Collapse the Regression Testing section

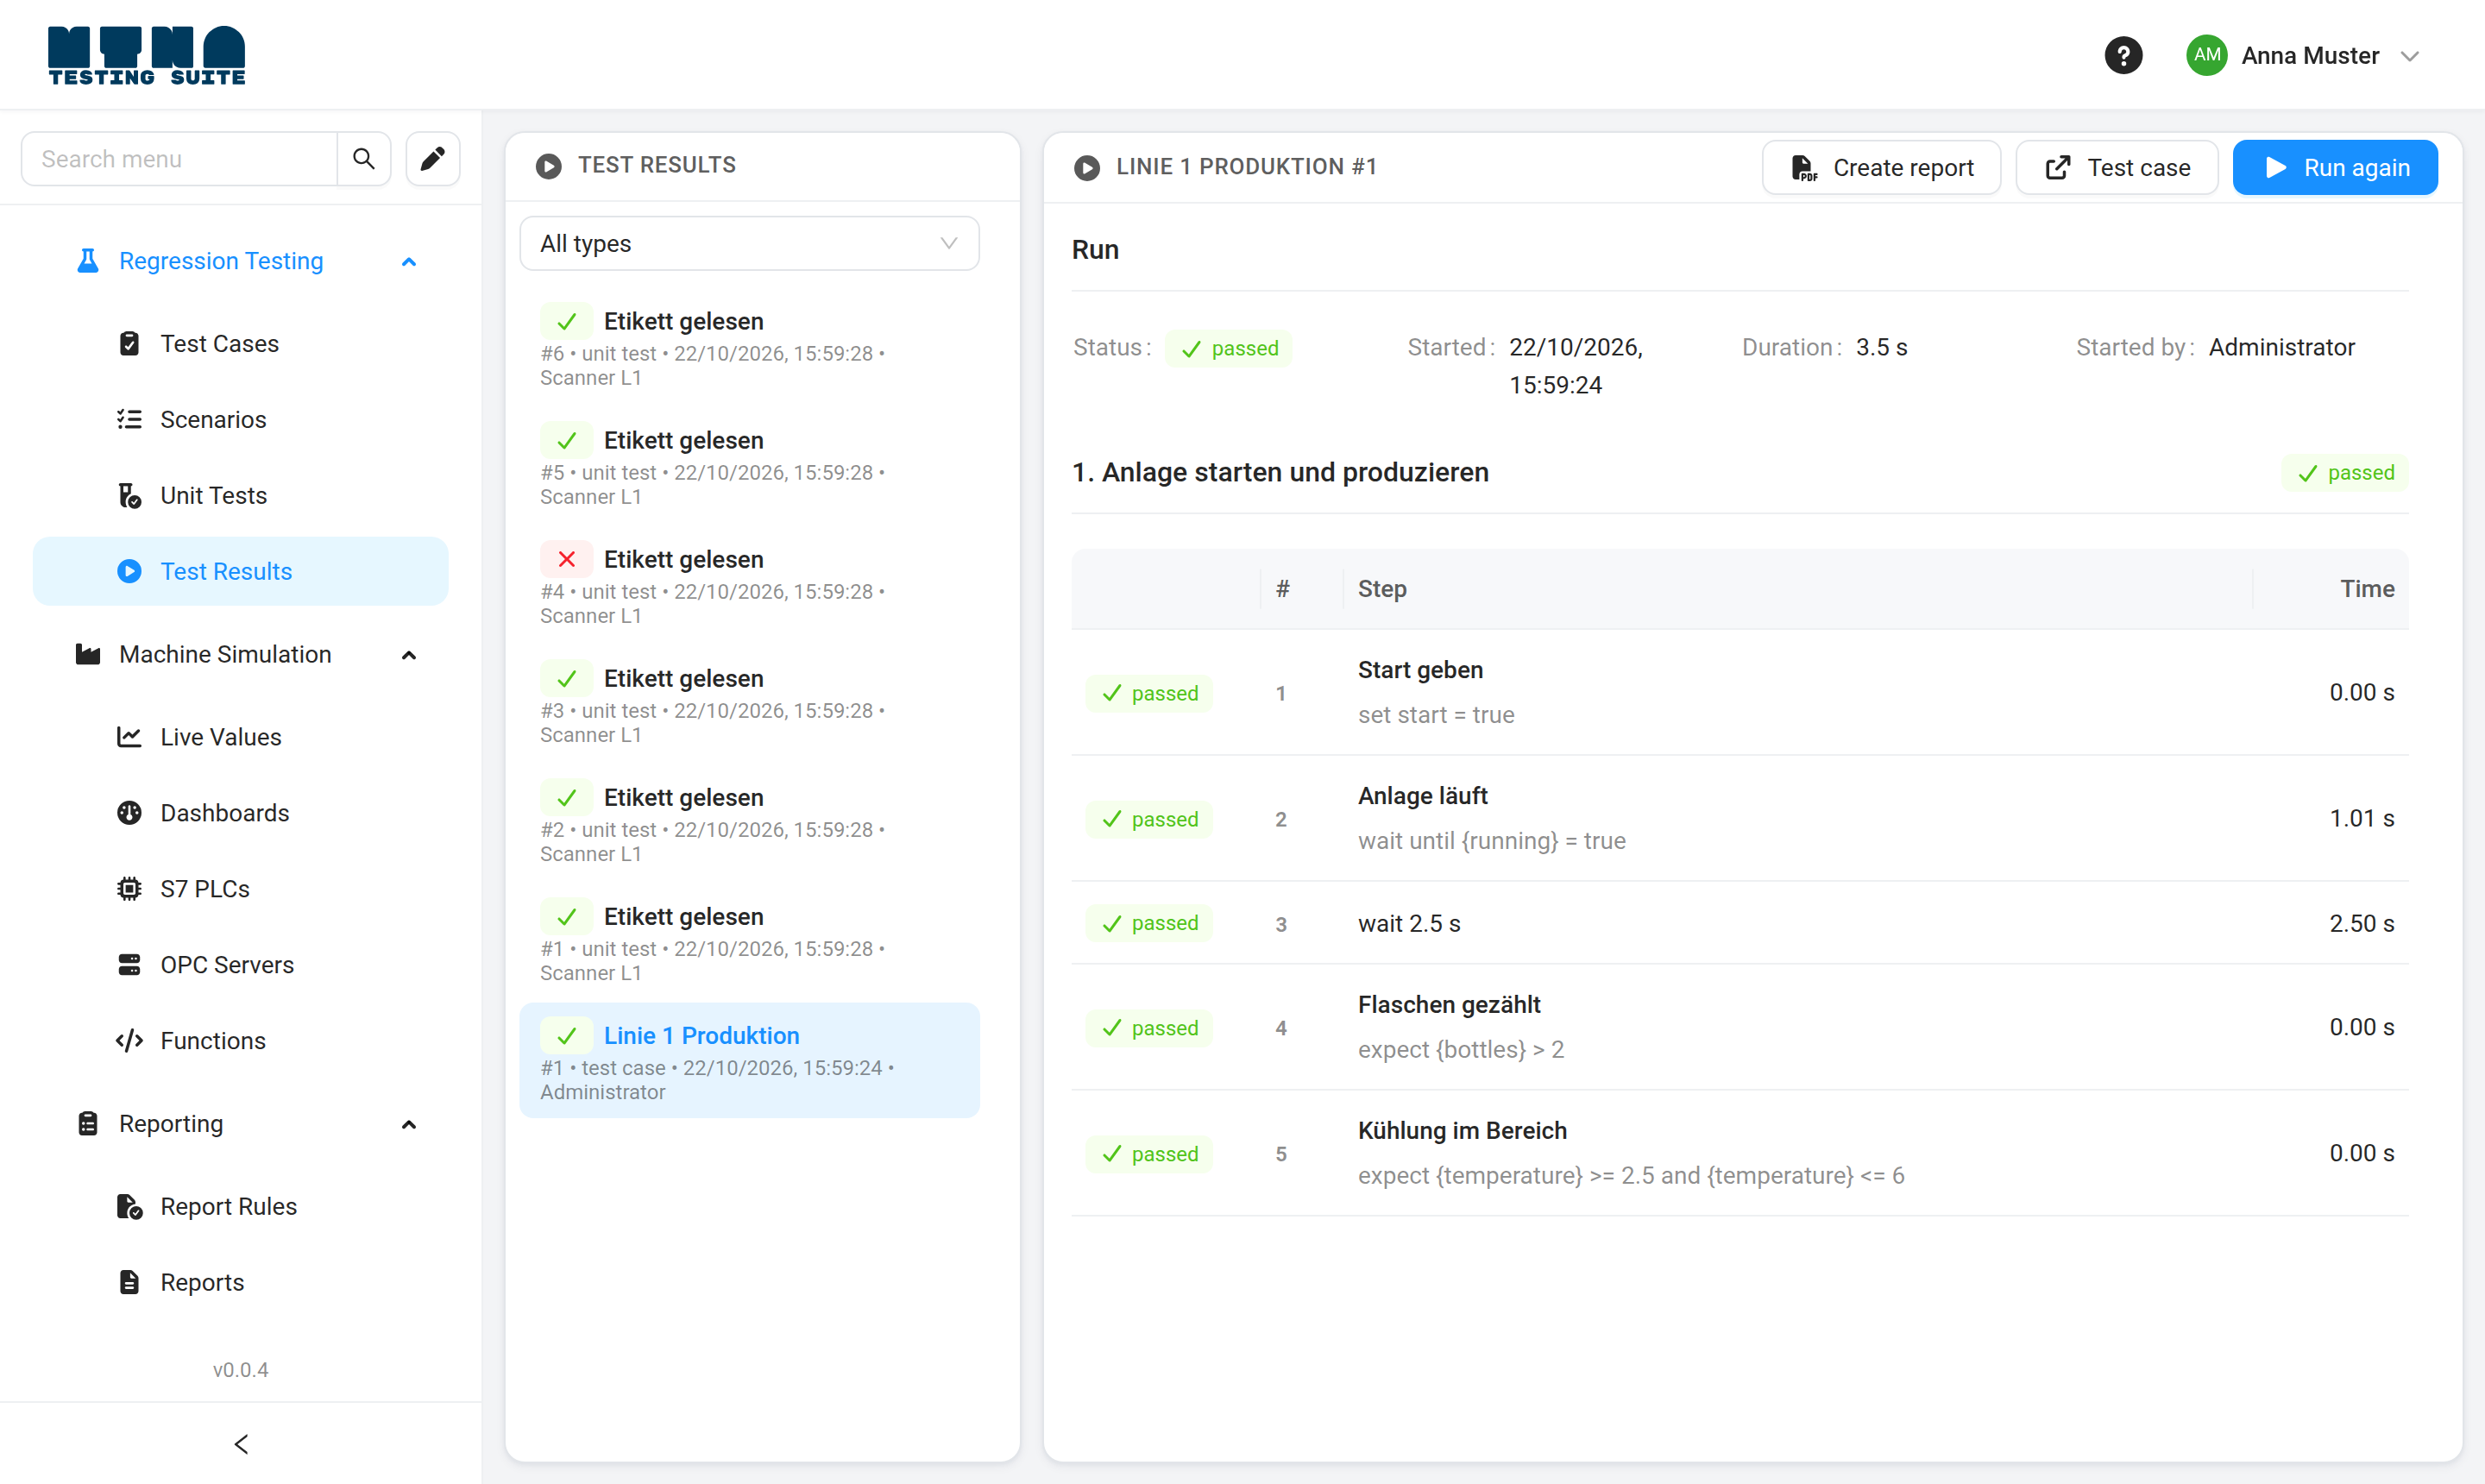click(x=409, y=262)
